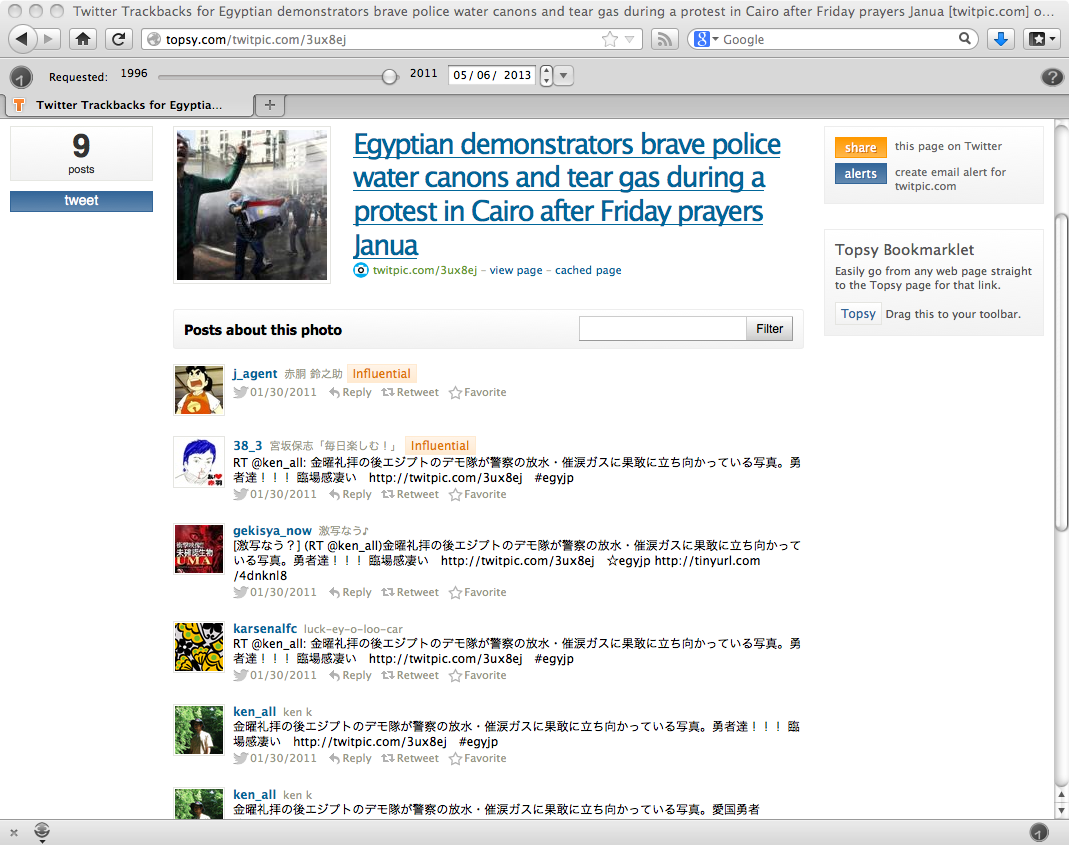Select the Twitter Trackbacks for Egyptia tab
This screenshot has height=845, width=1069.
tap(130, 105)
